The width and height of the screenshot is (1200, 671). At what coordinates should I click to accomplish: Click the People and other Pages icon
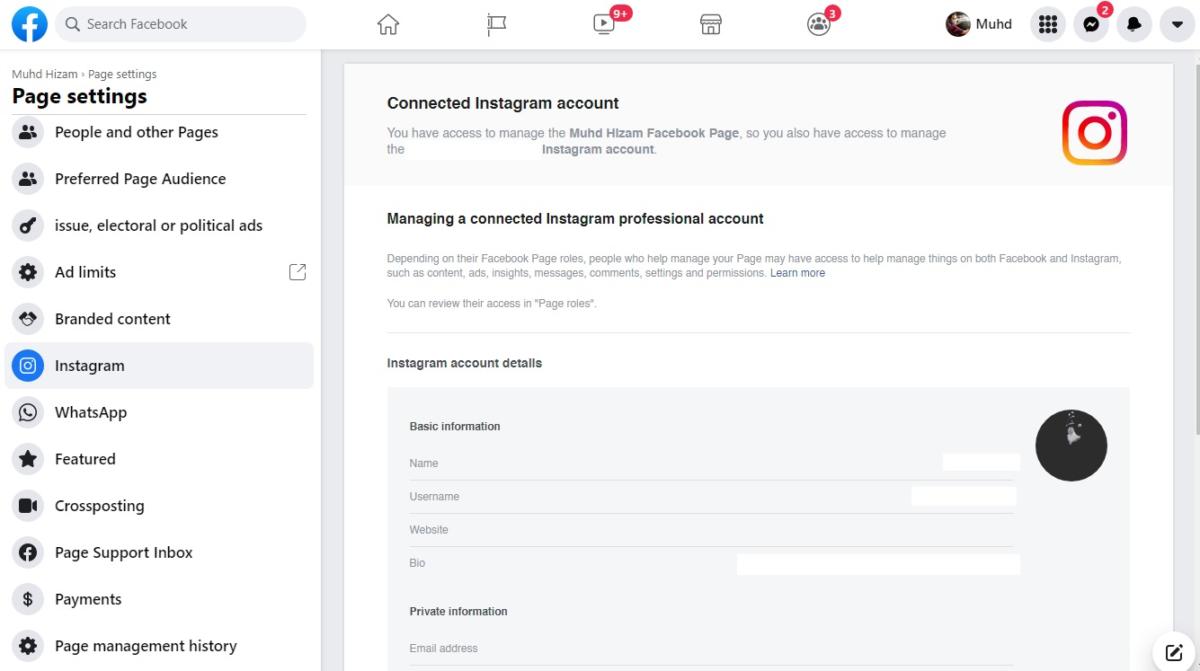[x=28, y=132]
